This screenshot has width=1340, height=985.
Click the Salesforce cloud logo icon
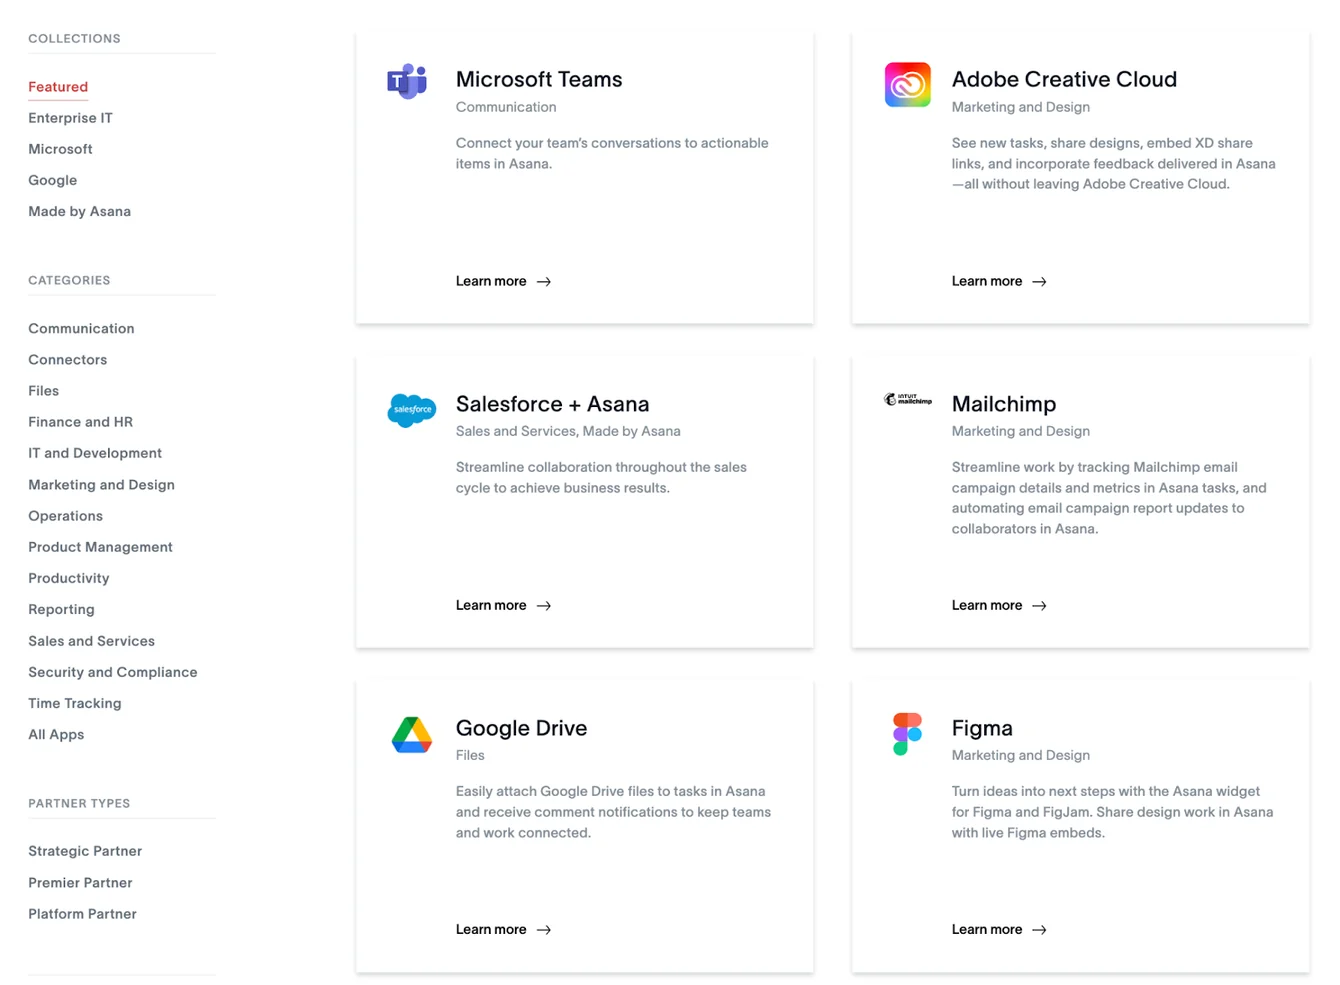pyautogui.click(x=412, y=410)
